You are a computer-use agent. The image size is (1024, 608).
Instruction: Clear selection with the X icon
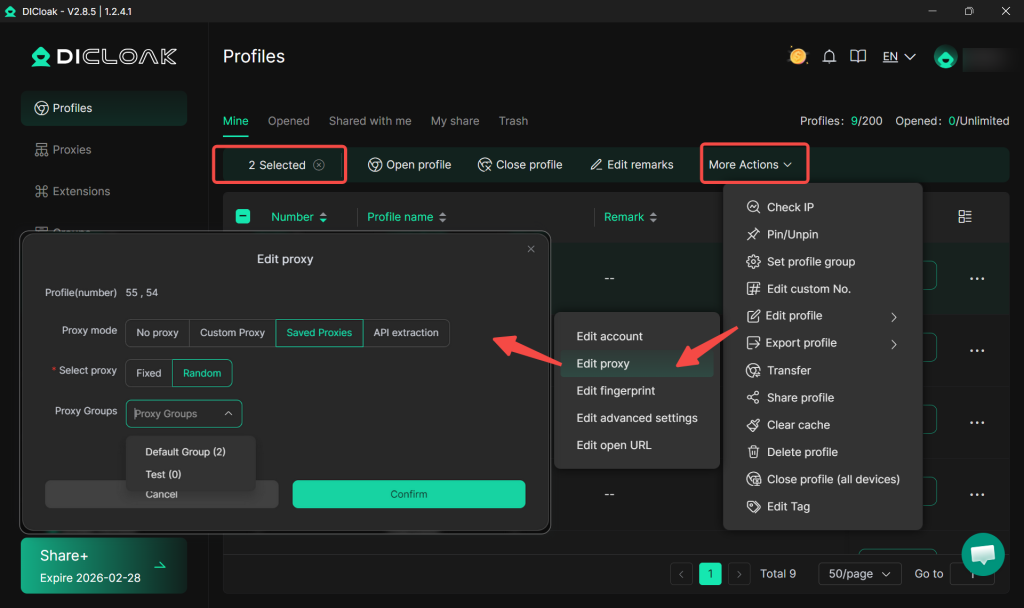(x=319, y=165)
